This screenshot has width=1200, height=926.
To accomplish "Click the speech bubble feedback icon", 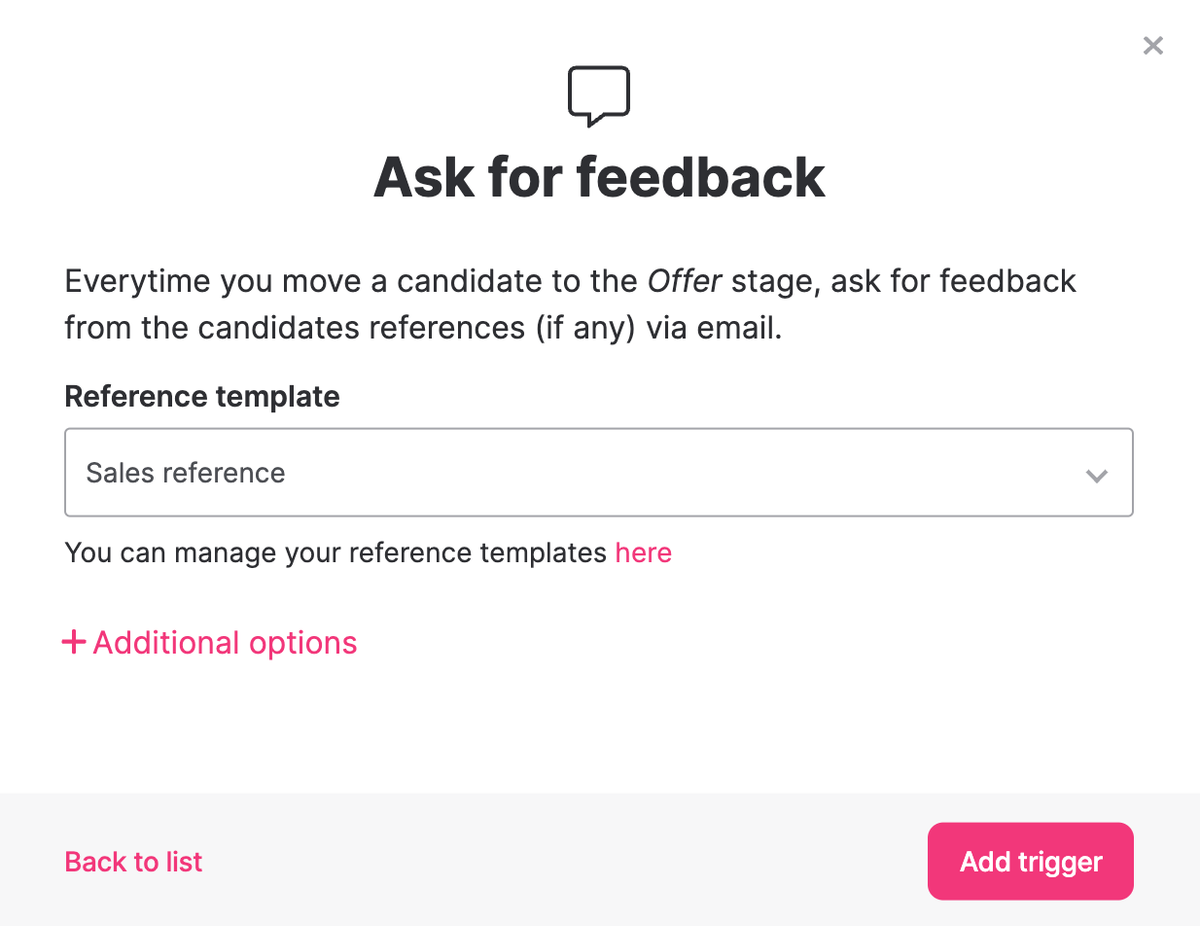I will (x=599, y=96).
